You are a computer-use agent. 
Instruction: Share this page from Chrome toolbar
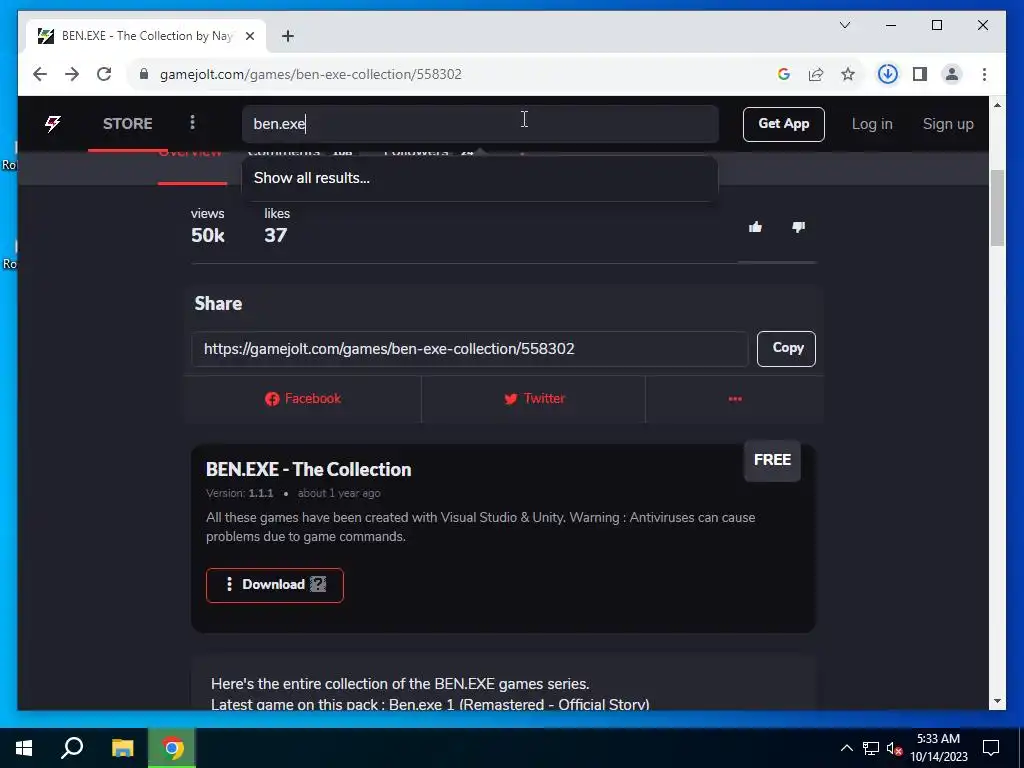click(x=816, y=74)
